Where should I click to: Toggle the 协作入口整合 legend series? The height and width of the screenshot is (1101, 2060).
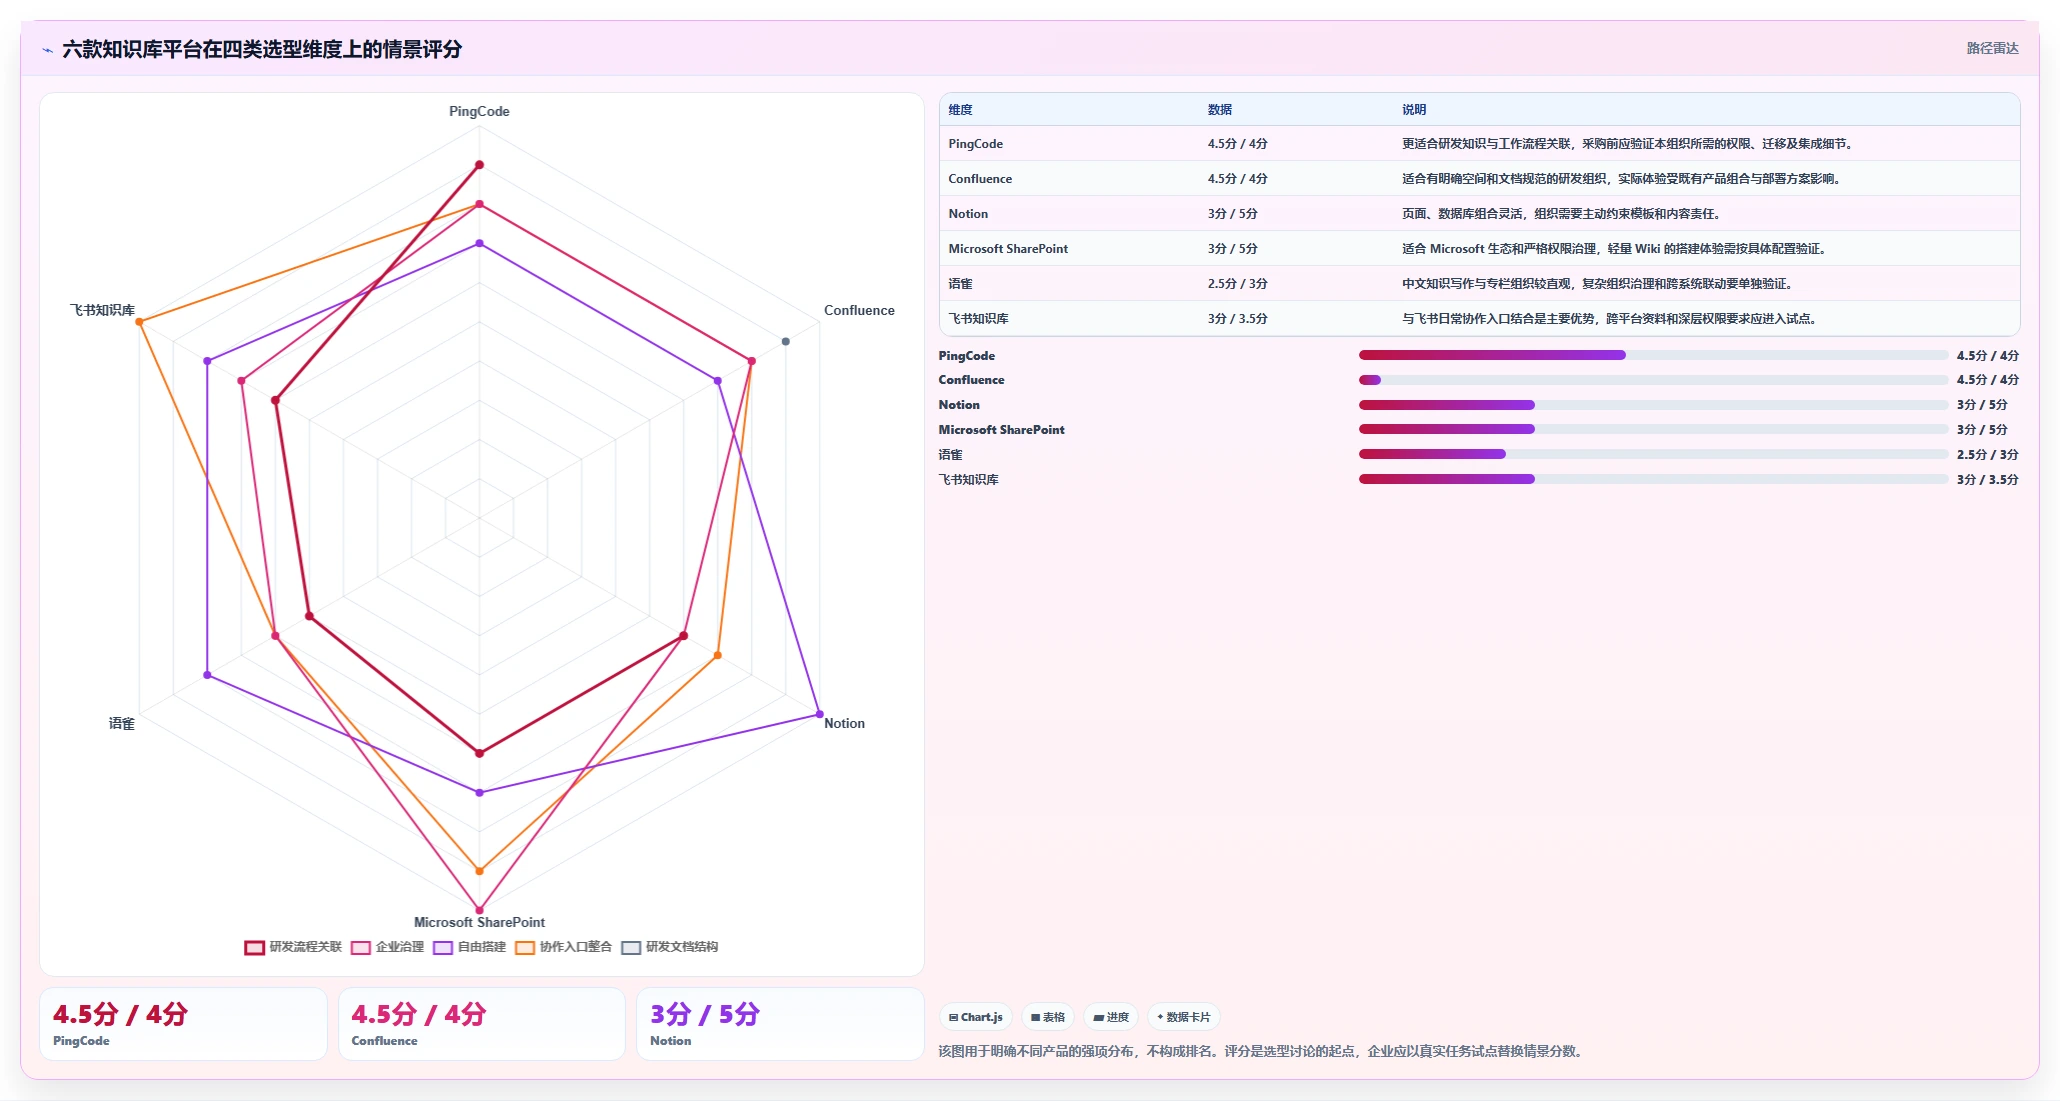(563, 947)
